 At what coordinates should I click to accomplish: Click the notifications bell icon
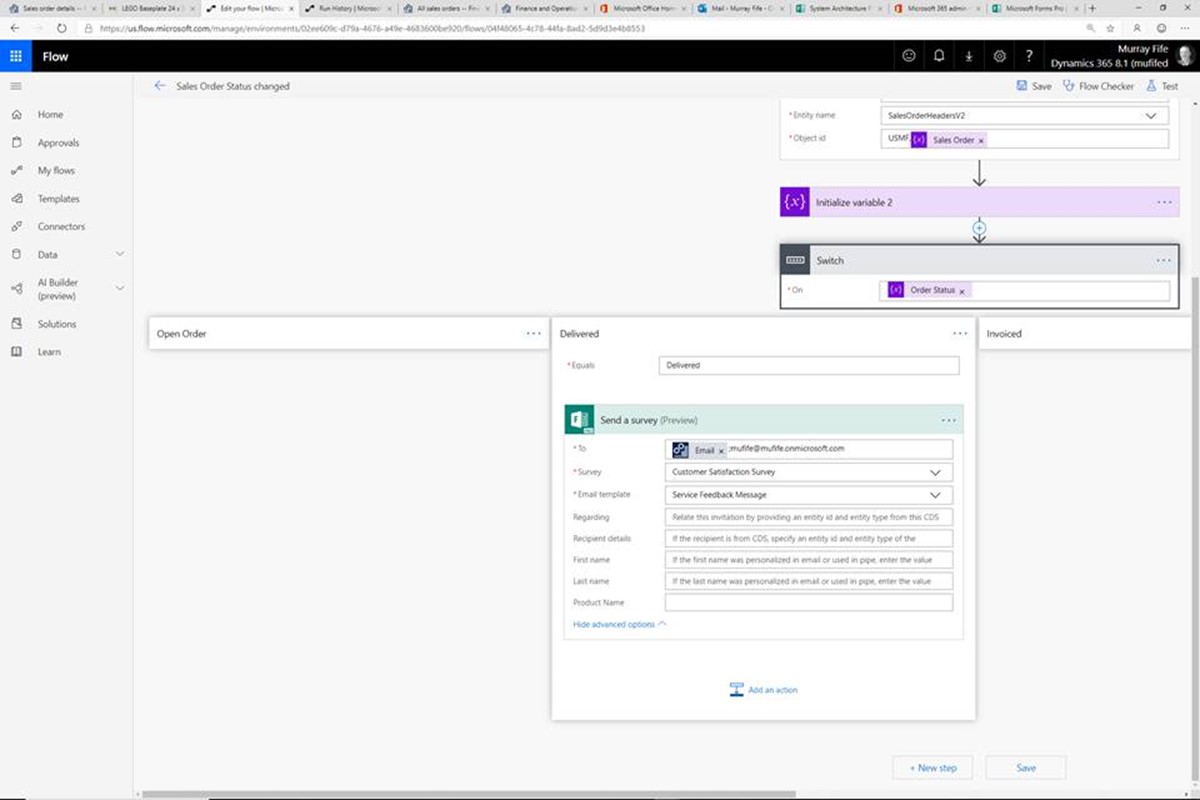(x=938, y=56)
